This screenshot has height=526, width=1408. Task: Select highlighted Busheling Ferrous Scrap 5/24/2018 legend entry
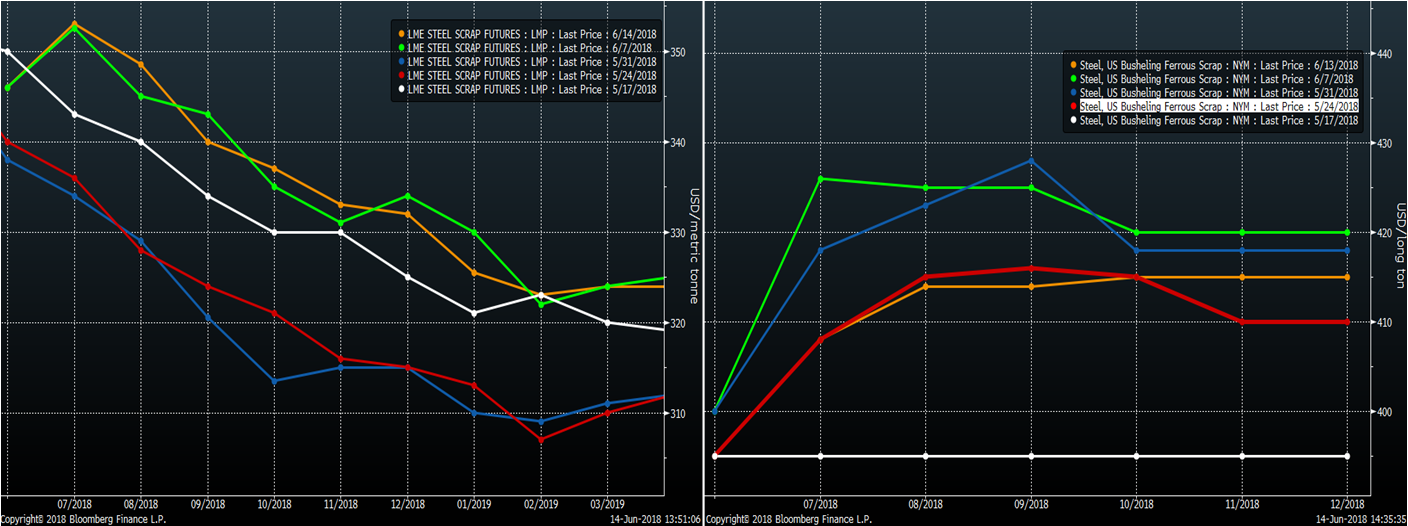click(1219, 106)
